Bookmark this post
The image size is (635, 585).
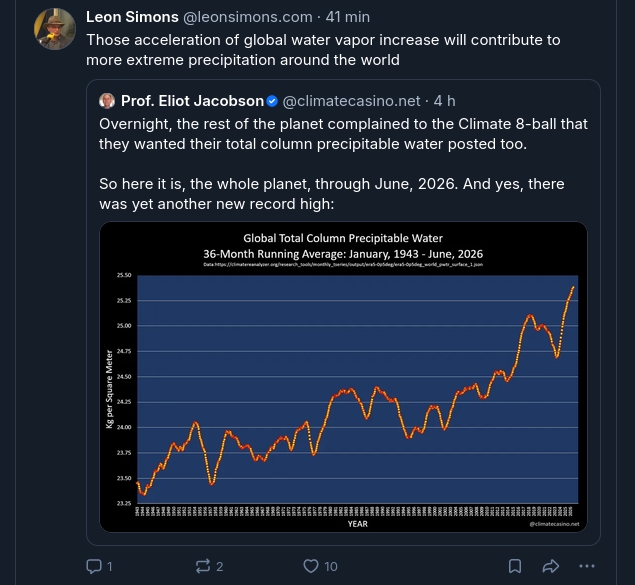(x=515, y=566)
